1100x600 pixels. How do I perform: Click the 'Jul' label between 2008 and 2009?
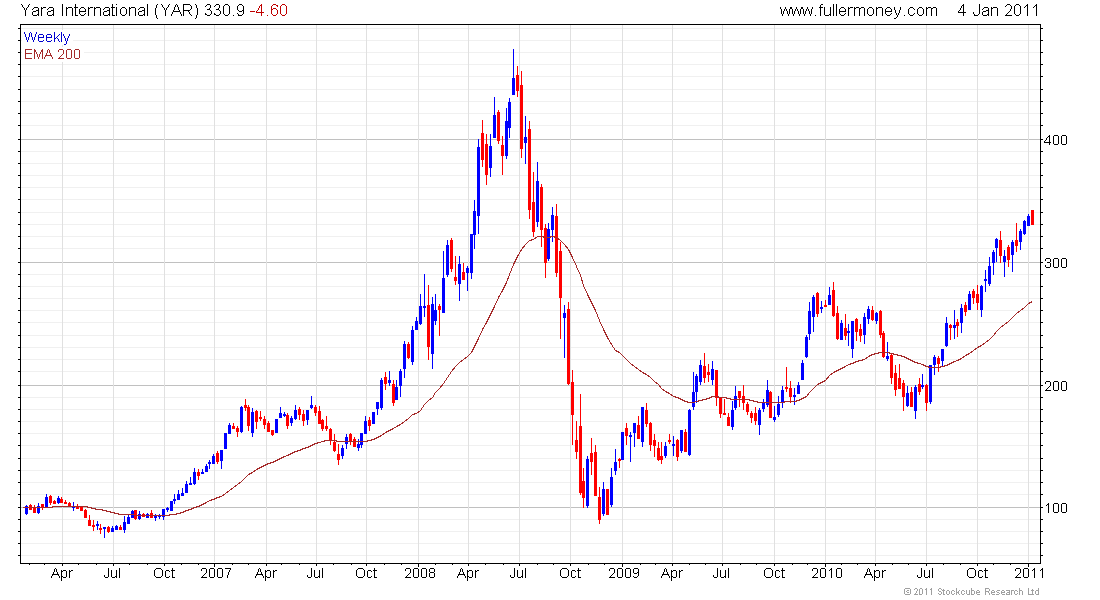pyautogui.click(x=518, y=573)
